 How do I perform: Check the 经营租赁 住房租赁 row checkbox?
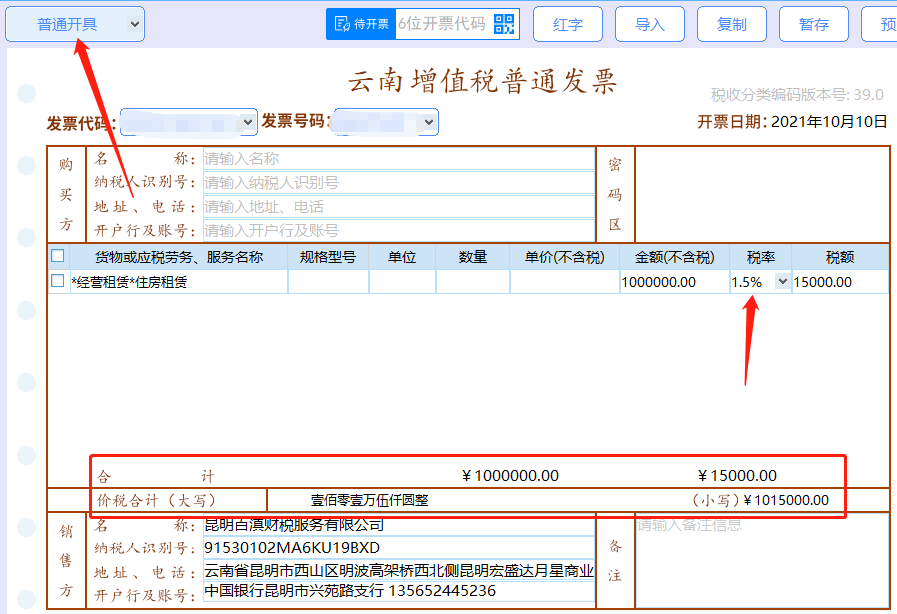[x=58, y=282]
